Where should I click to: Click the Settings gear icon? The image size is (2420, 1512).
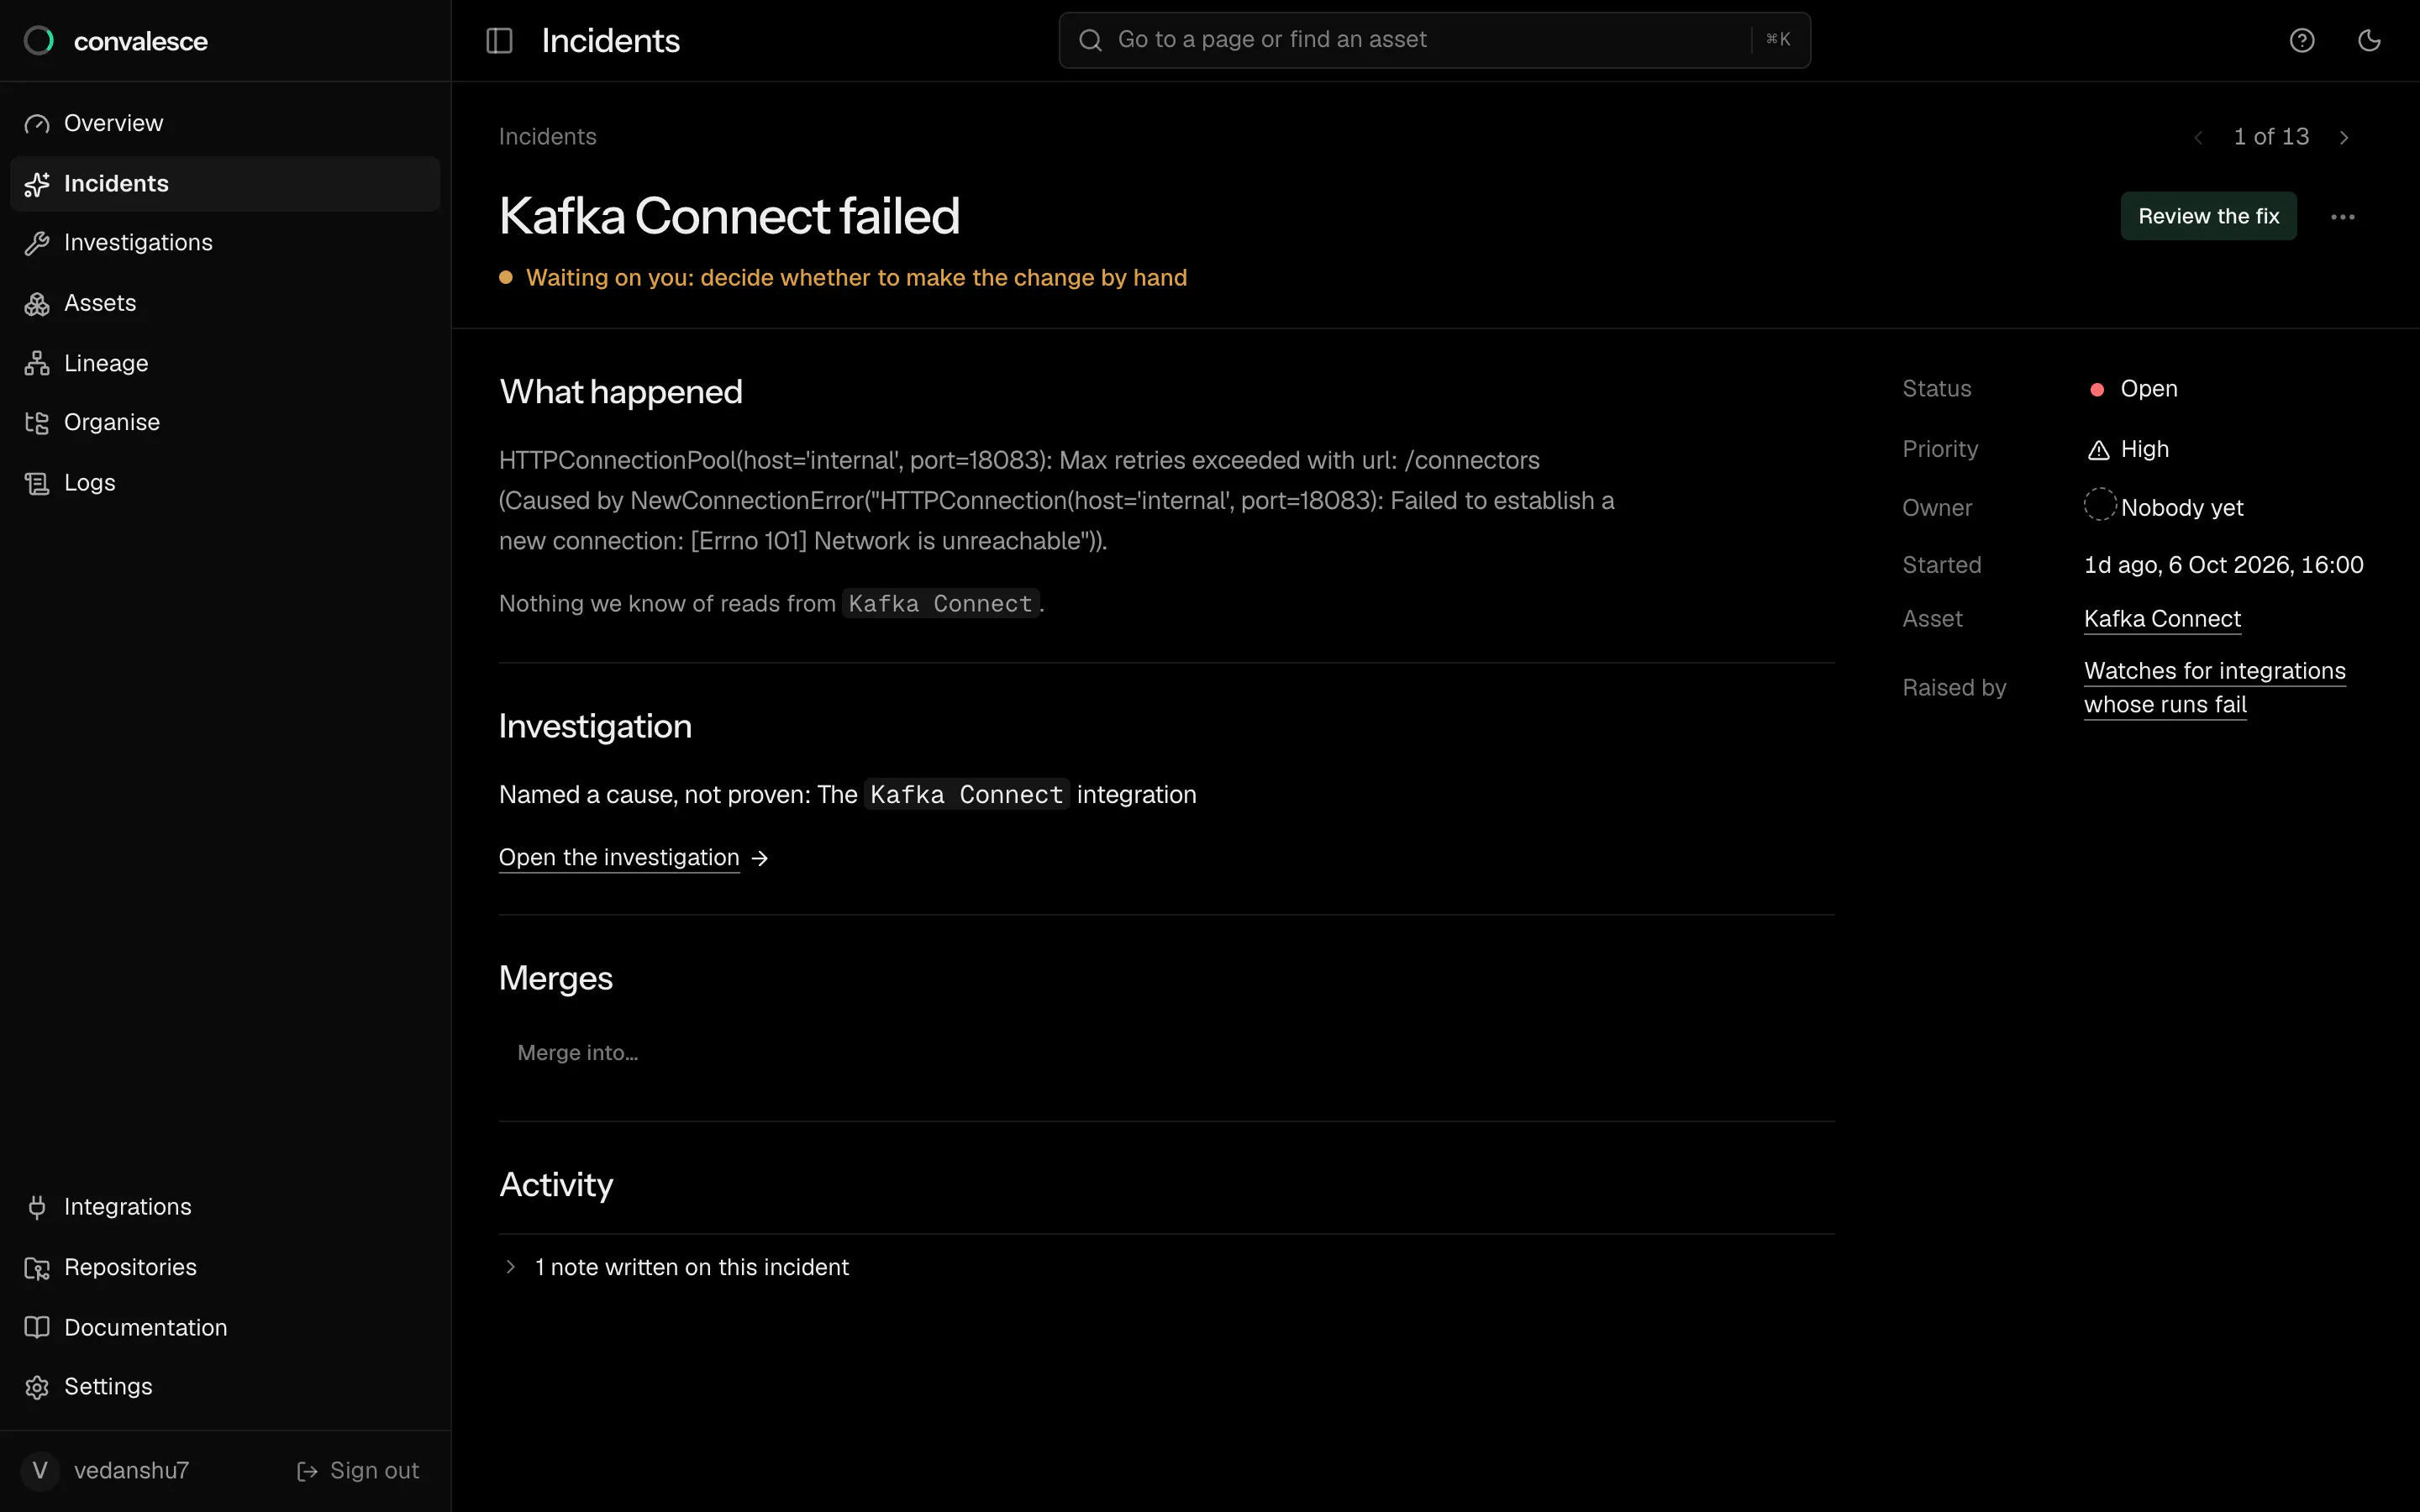[37, 1387]
